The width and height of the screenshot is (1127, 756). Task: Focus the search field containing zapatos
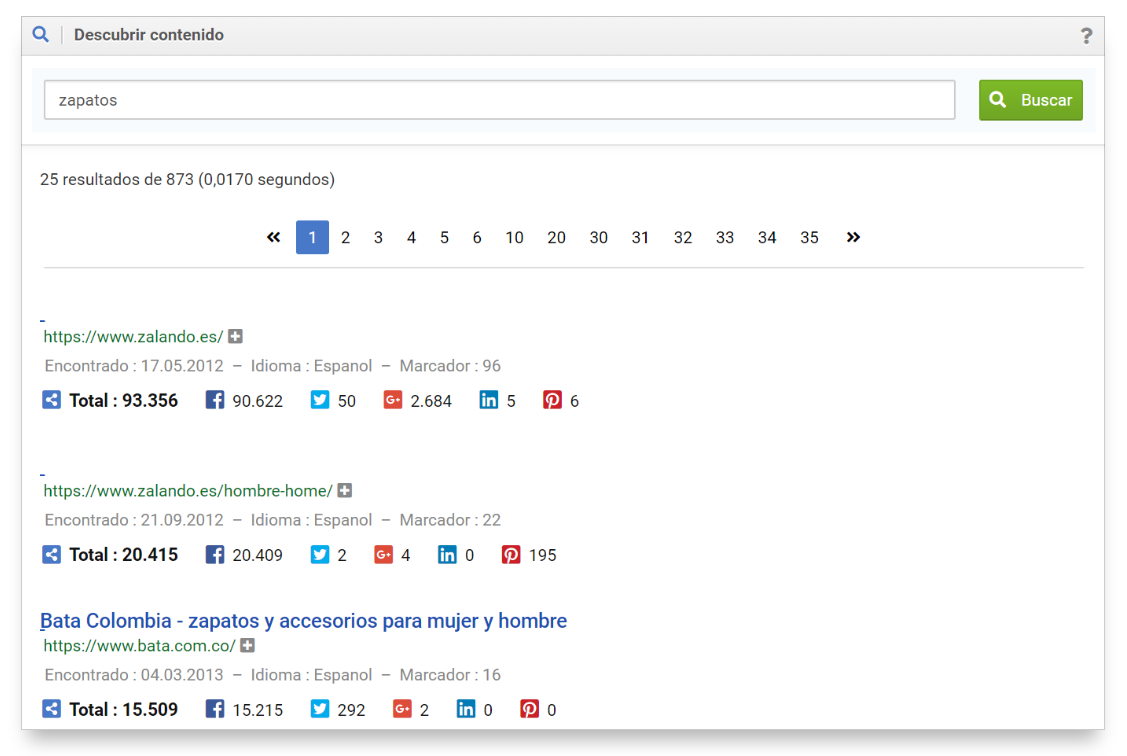499,100
